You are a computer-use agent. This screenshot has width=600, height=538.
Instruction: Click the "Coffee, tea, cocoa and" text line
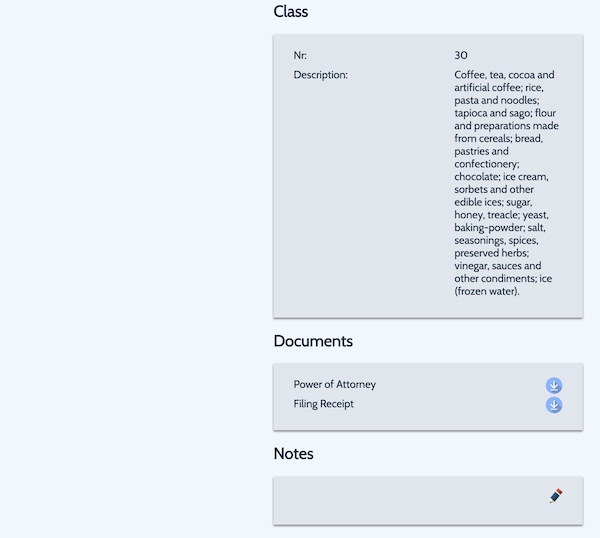click(x=504, y=75)
